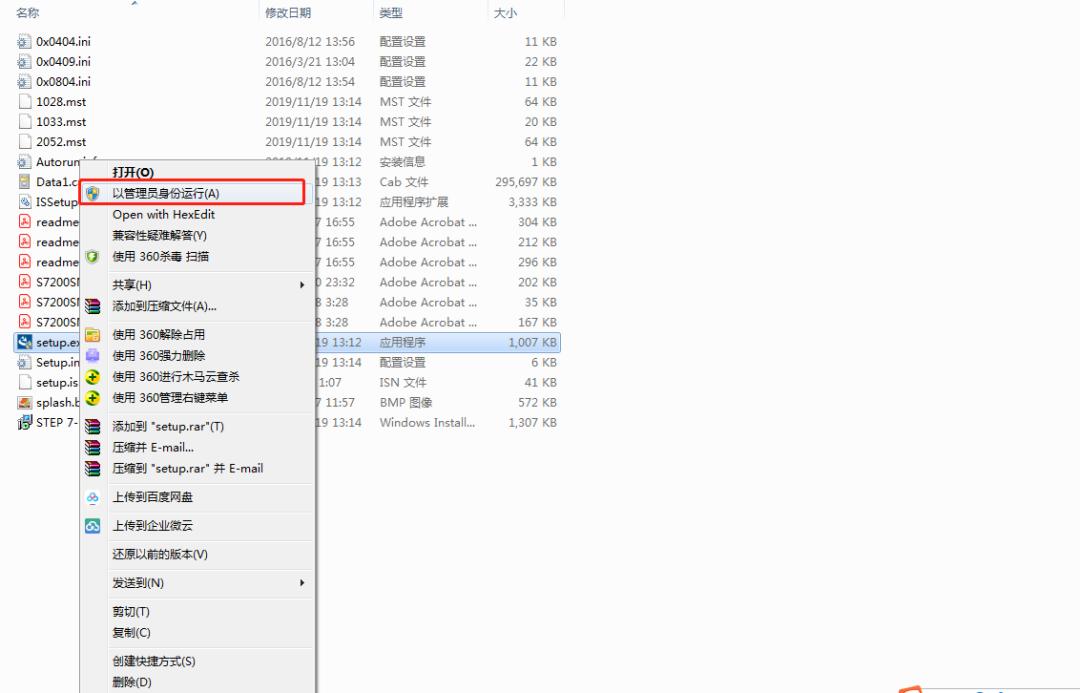The image size is (1080, 693).
Task: Click the 0x0409.ini file icon
Action: (x=25, y=61)
